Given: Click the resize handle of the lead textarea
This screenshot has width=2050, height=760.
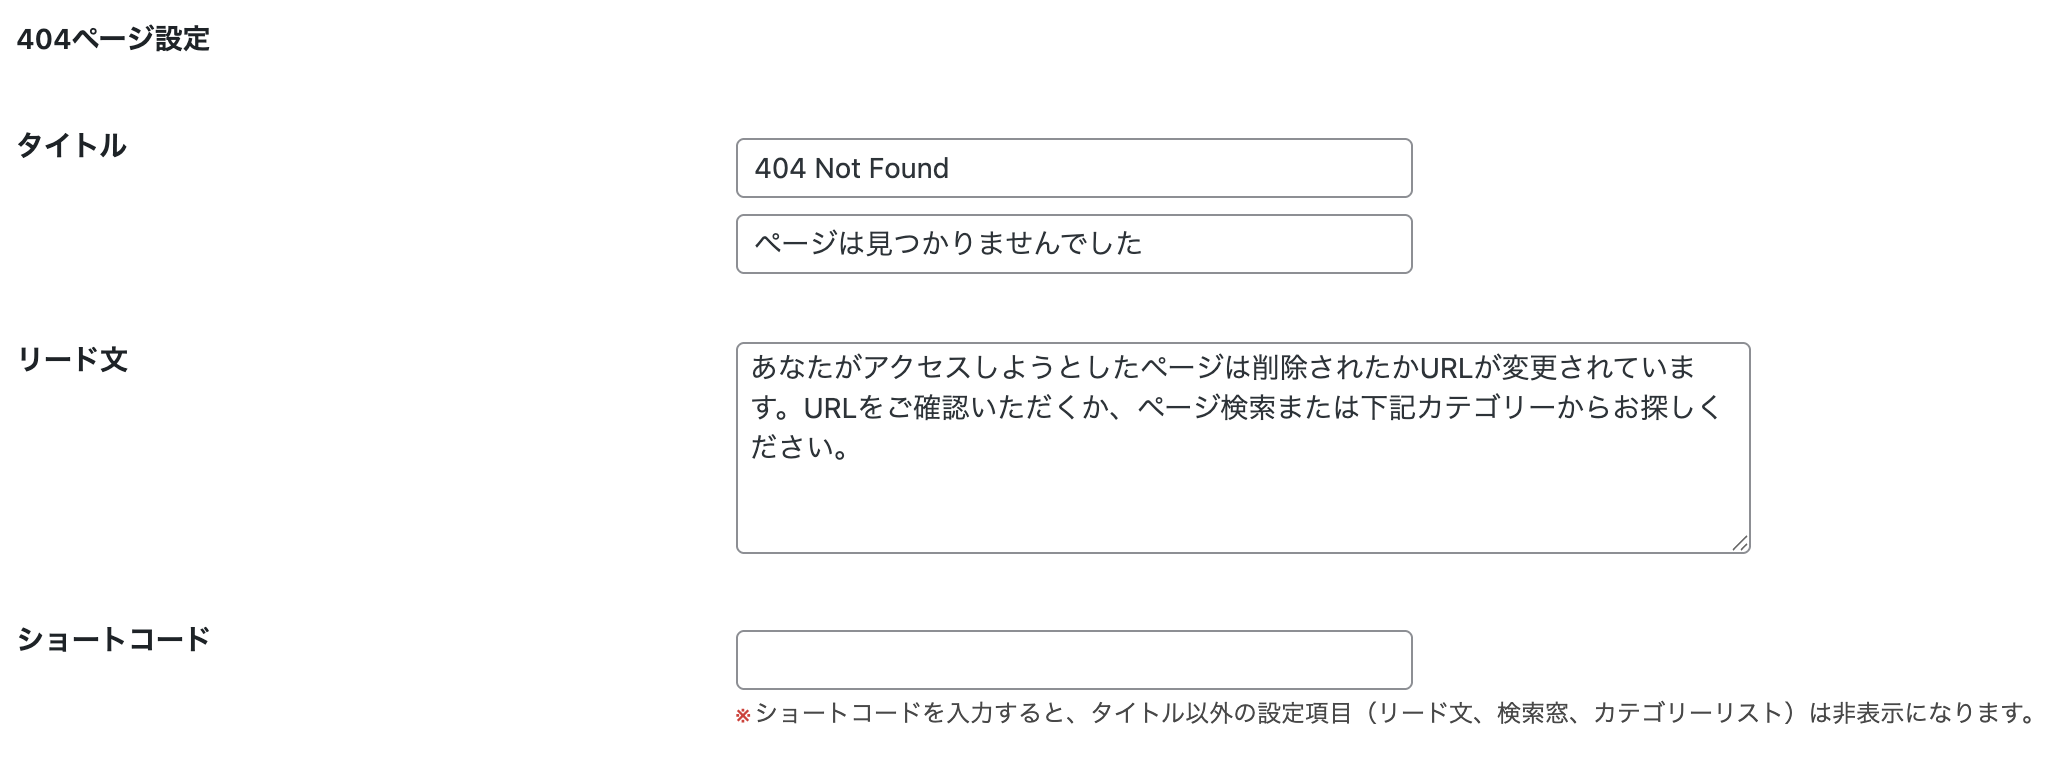Looking at the screenshot, I should point(1740,543).
